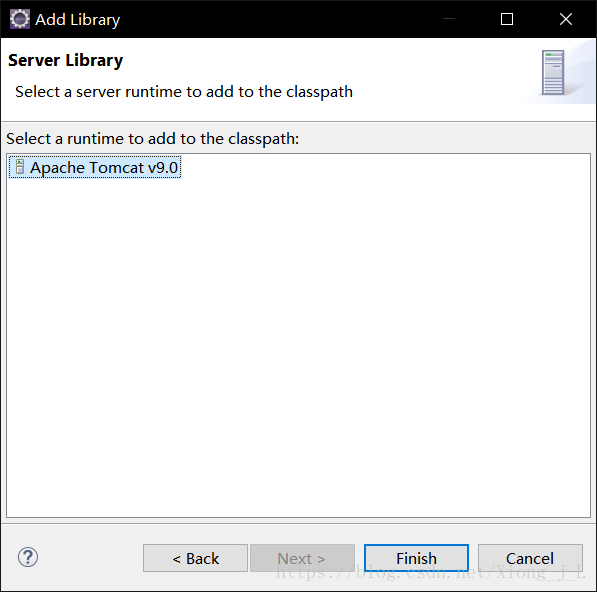Image resolution: width=597 pixels, height=592 pixels.
Task: Open help via question mark icon
Action: pos(28,557)
